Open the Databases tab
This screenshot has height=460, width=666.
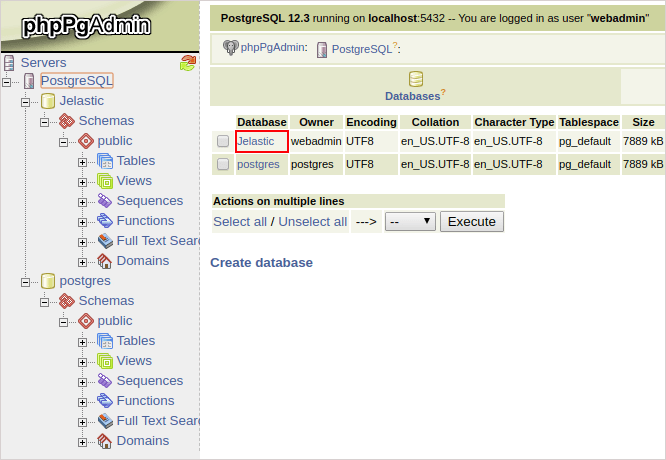415,87
